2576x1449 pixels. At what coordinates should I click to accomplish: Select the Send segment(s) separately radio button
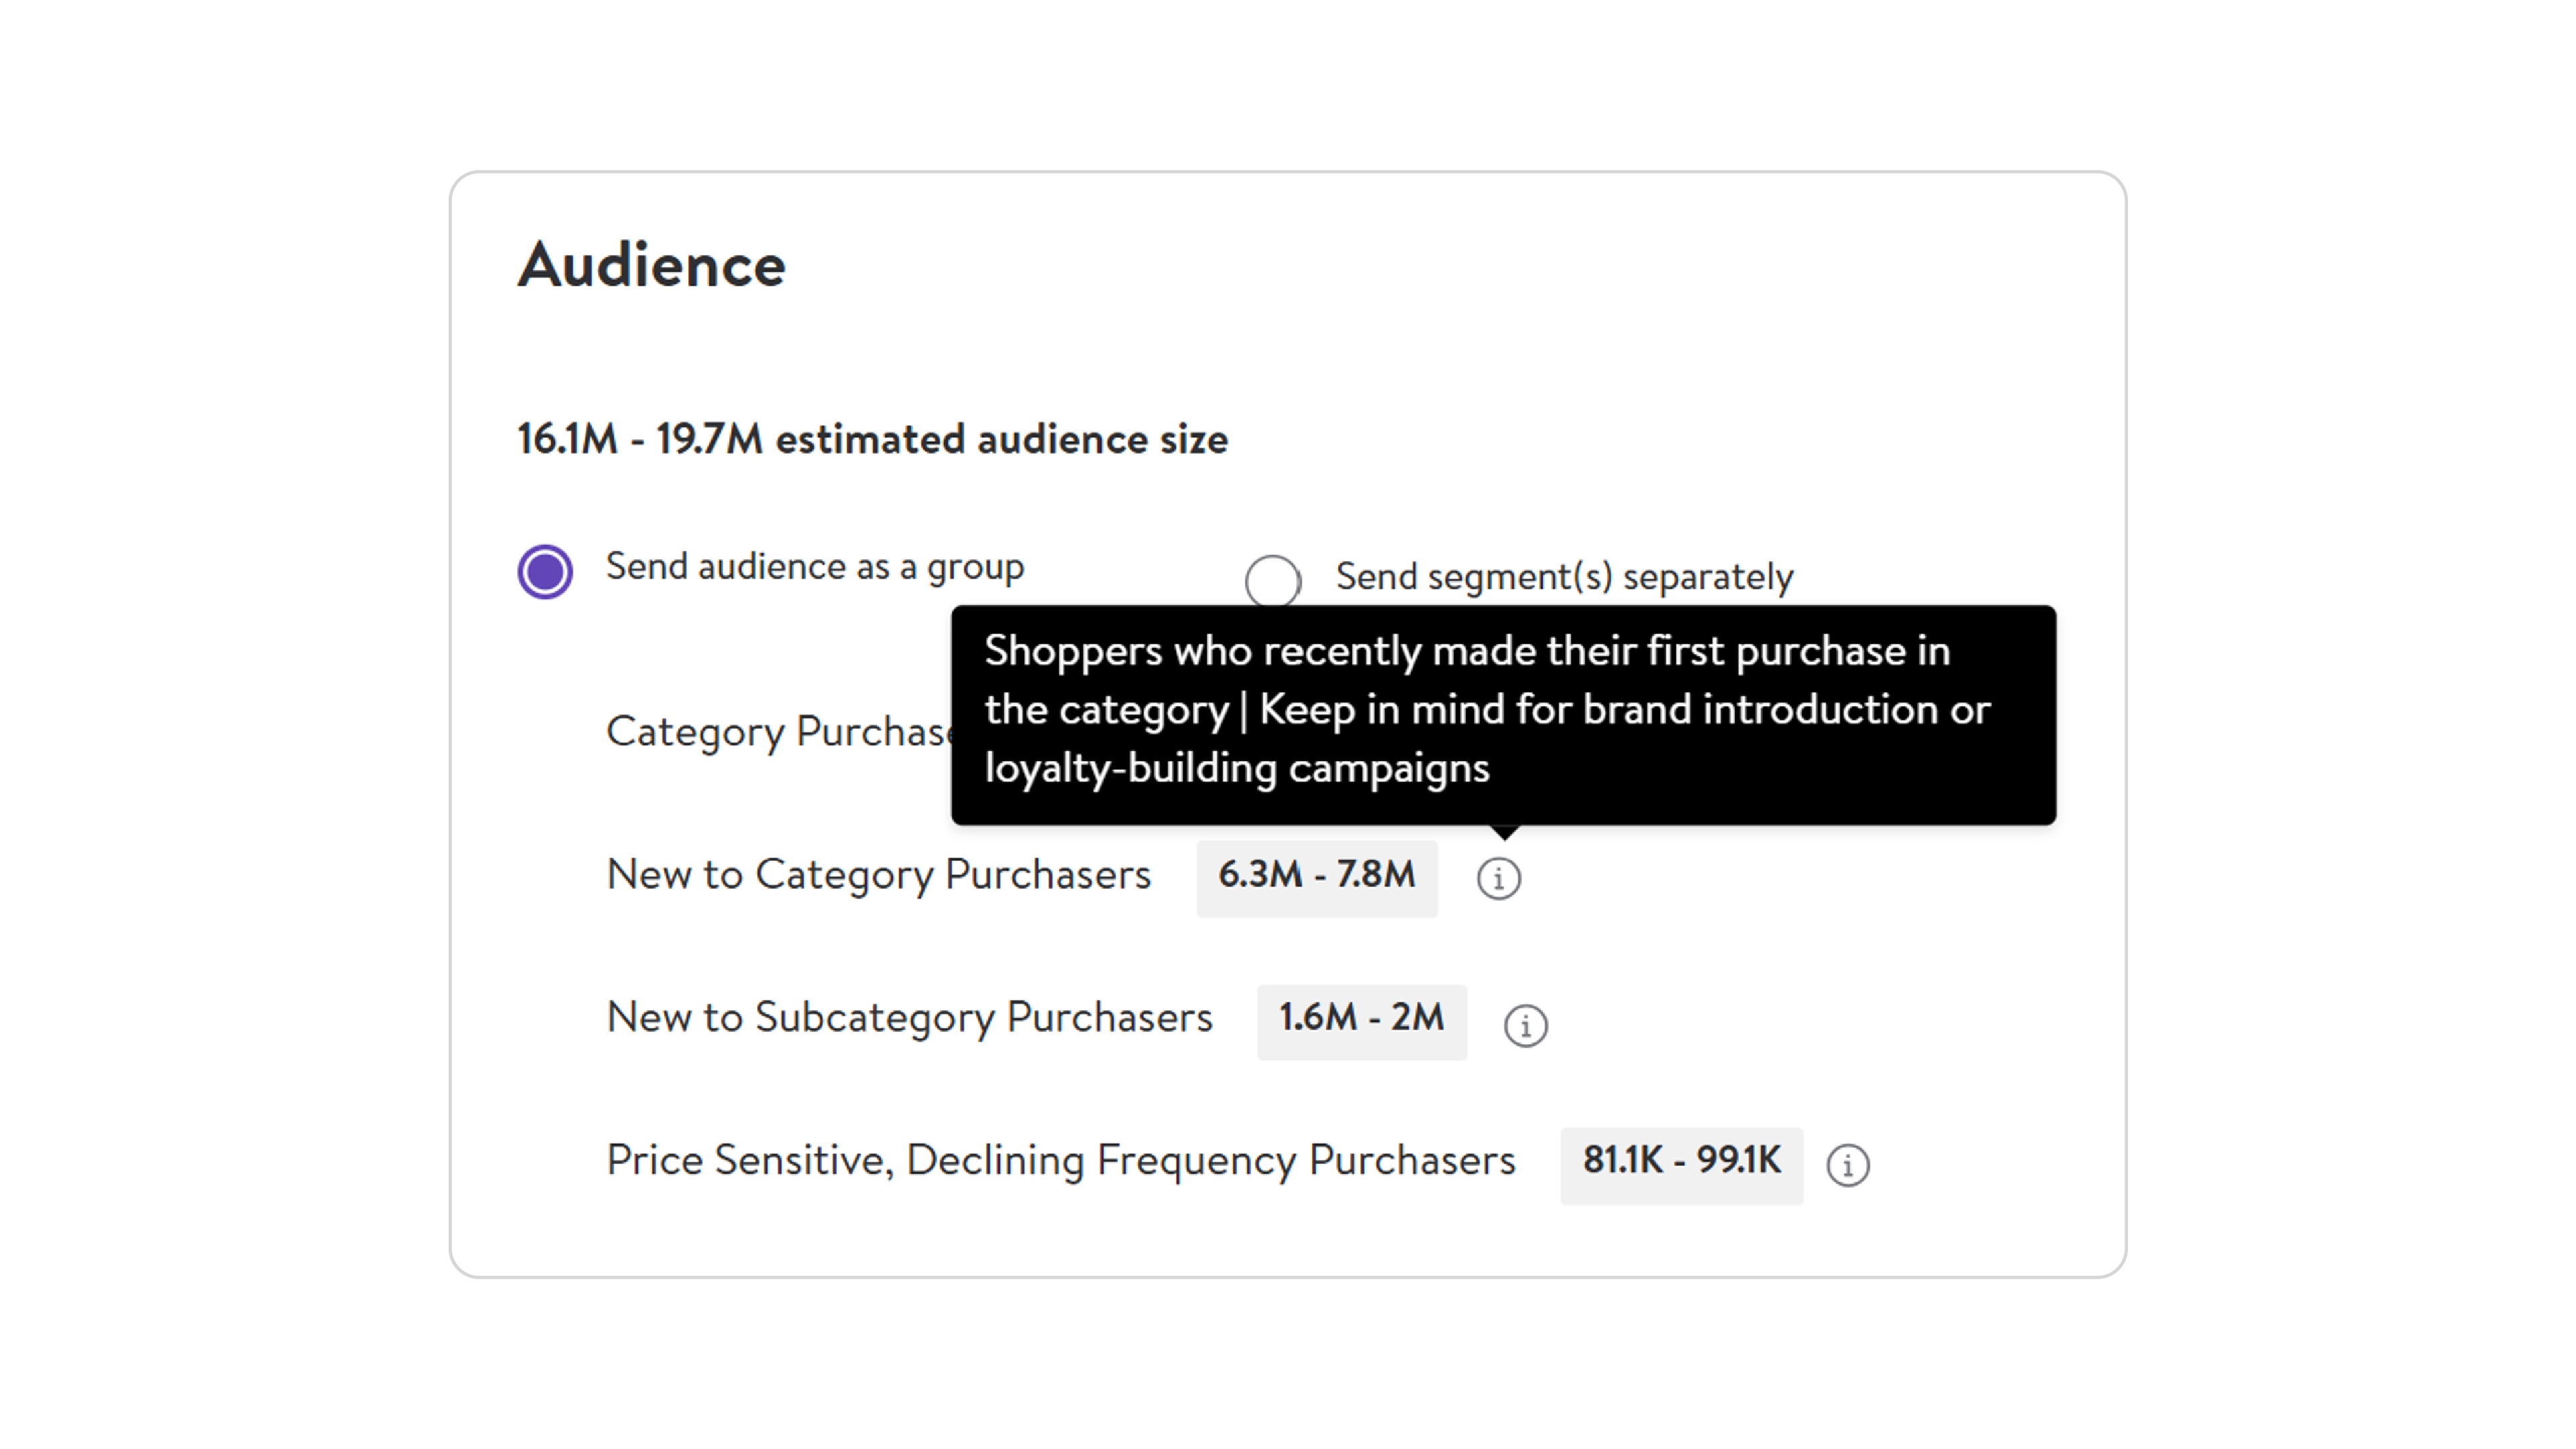pos(1272,580)
